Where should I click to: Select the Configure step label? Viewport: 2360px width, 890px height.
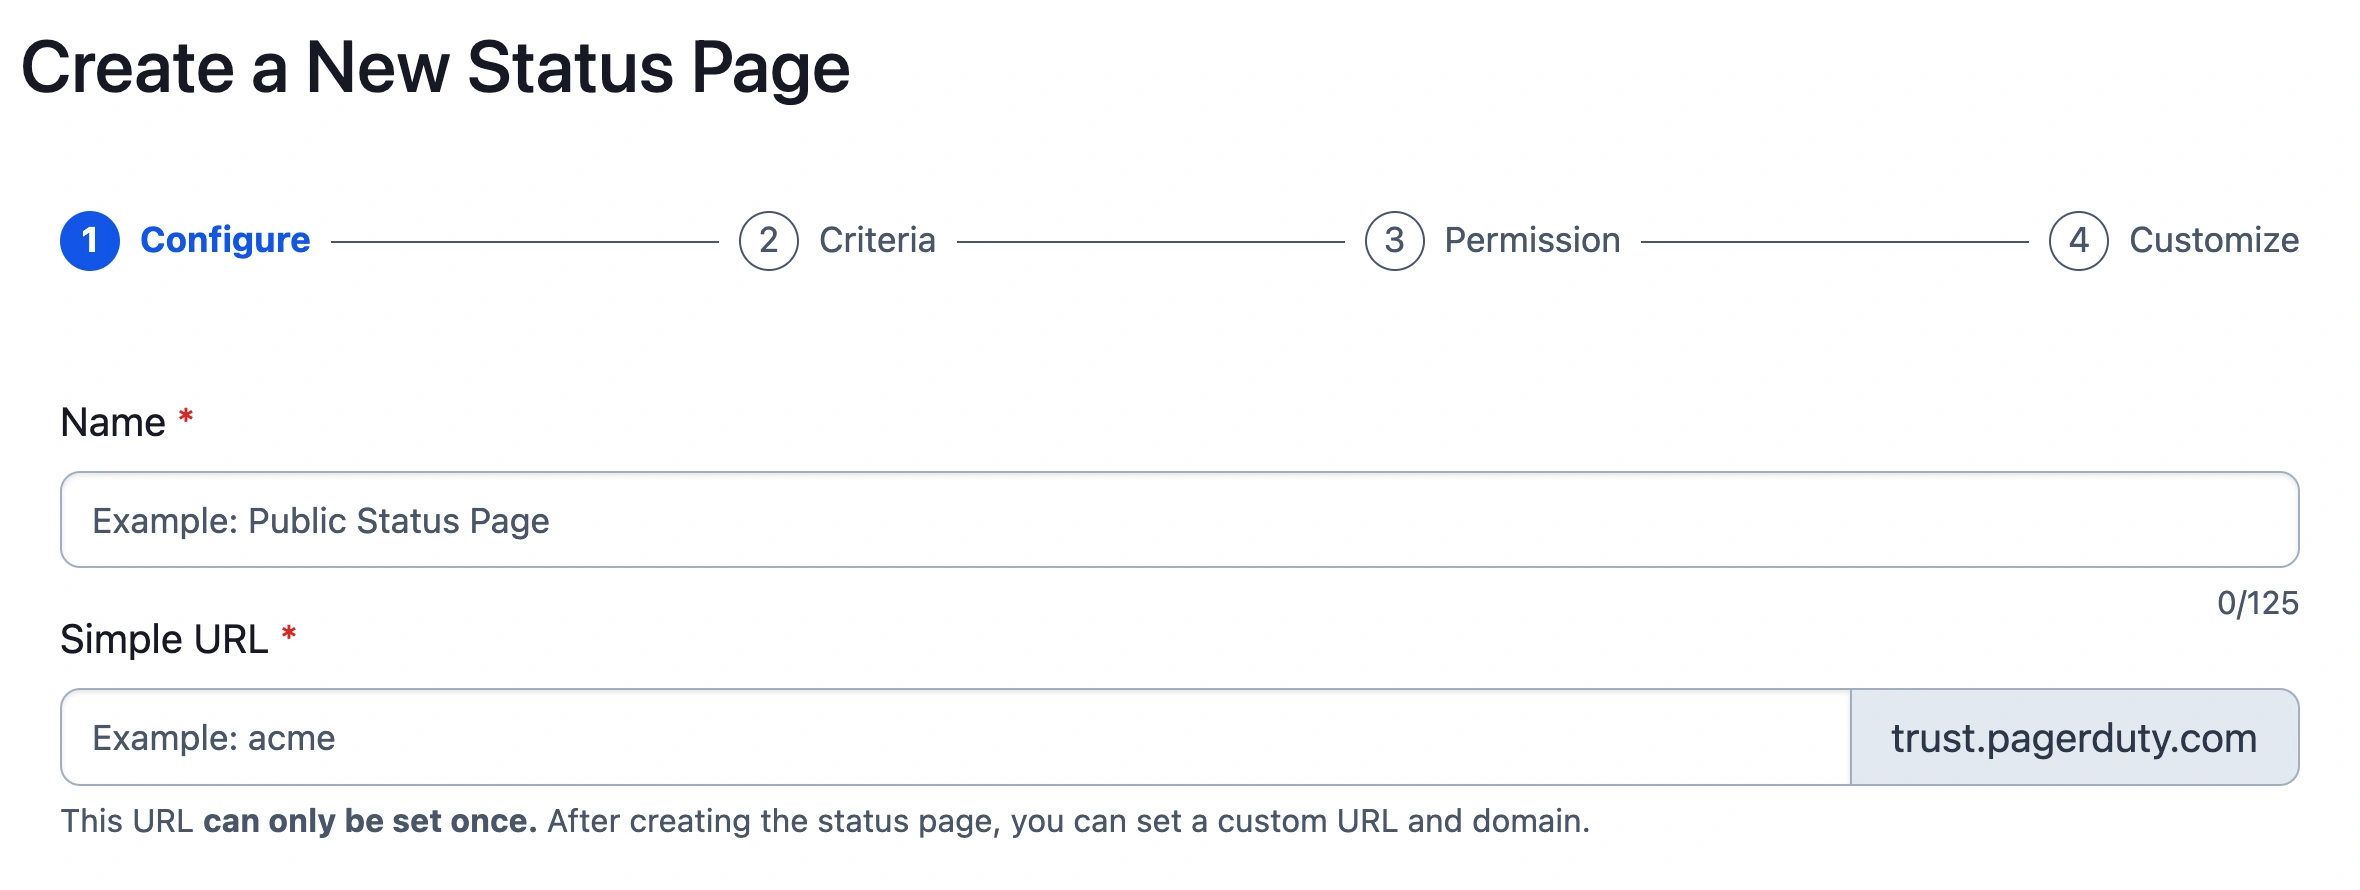click(225, 241)
